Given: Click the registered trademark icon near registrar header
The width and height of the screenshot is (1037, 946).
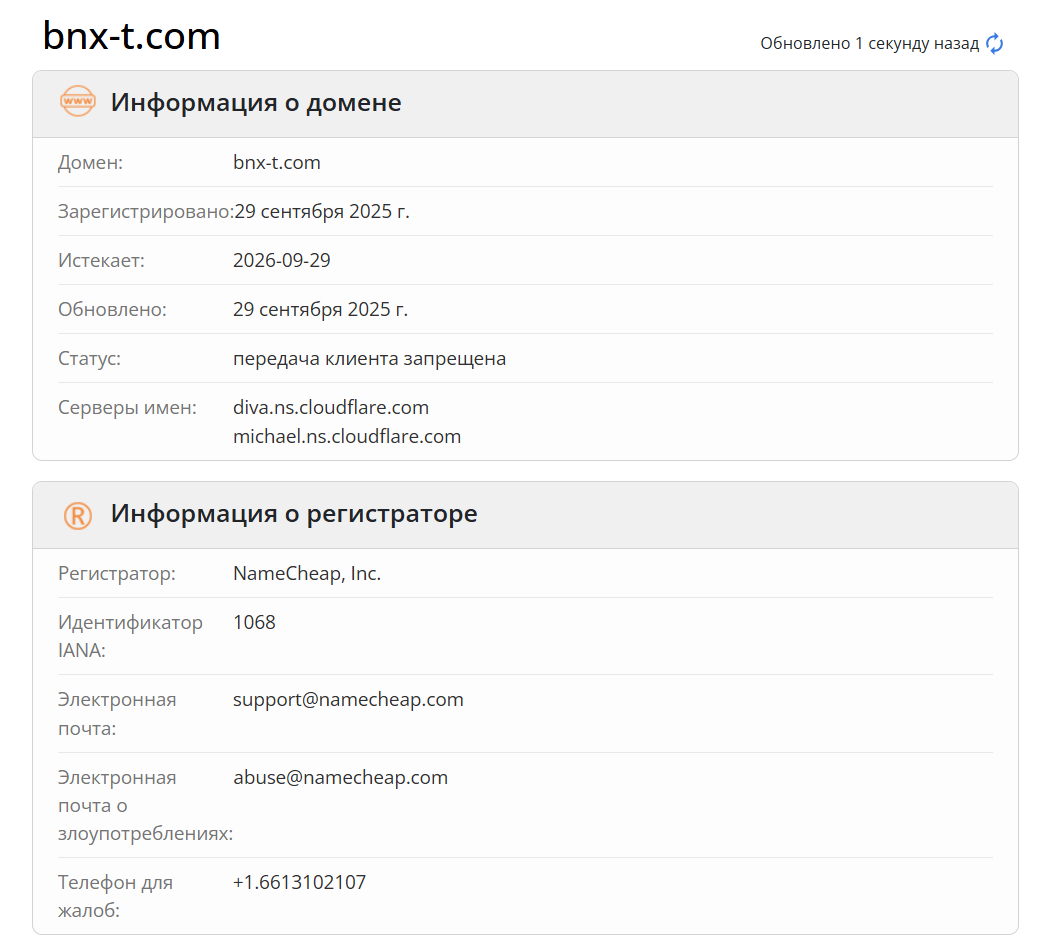Looking at the screenshot, I should pyautogui.click(x=77, y=514).
